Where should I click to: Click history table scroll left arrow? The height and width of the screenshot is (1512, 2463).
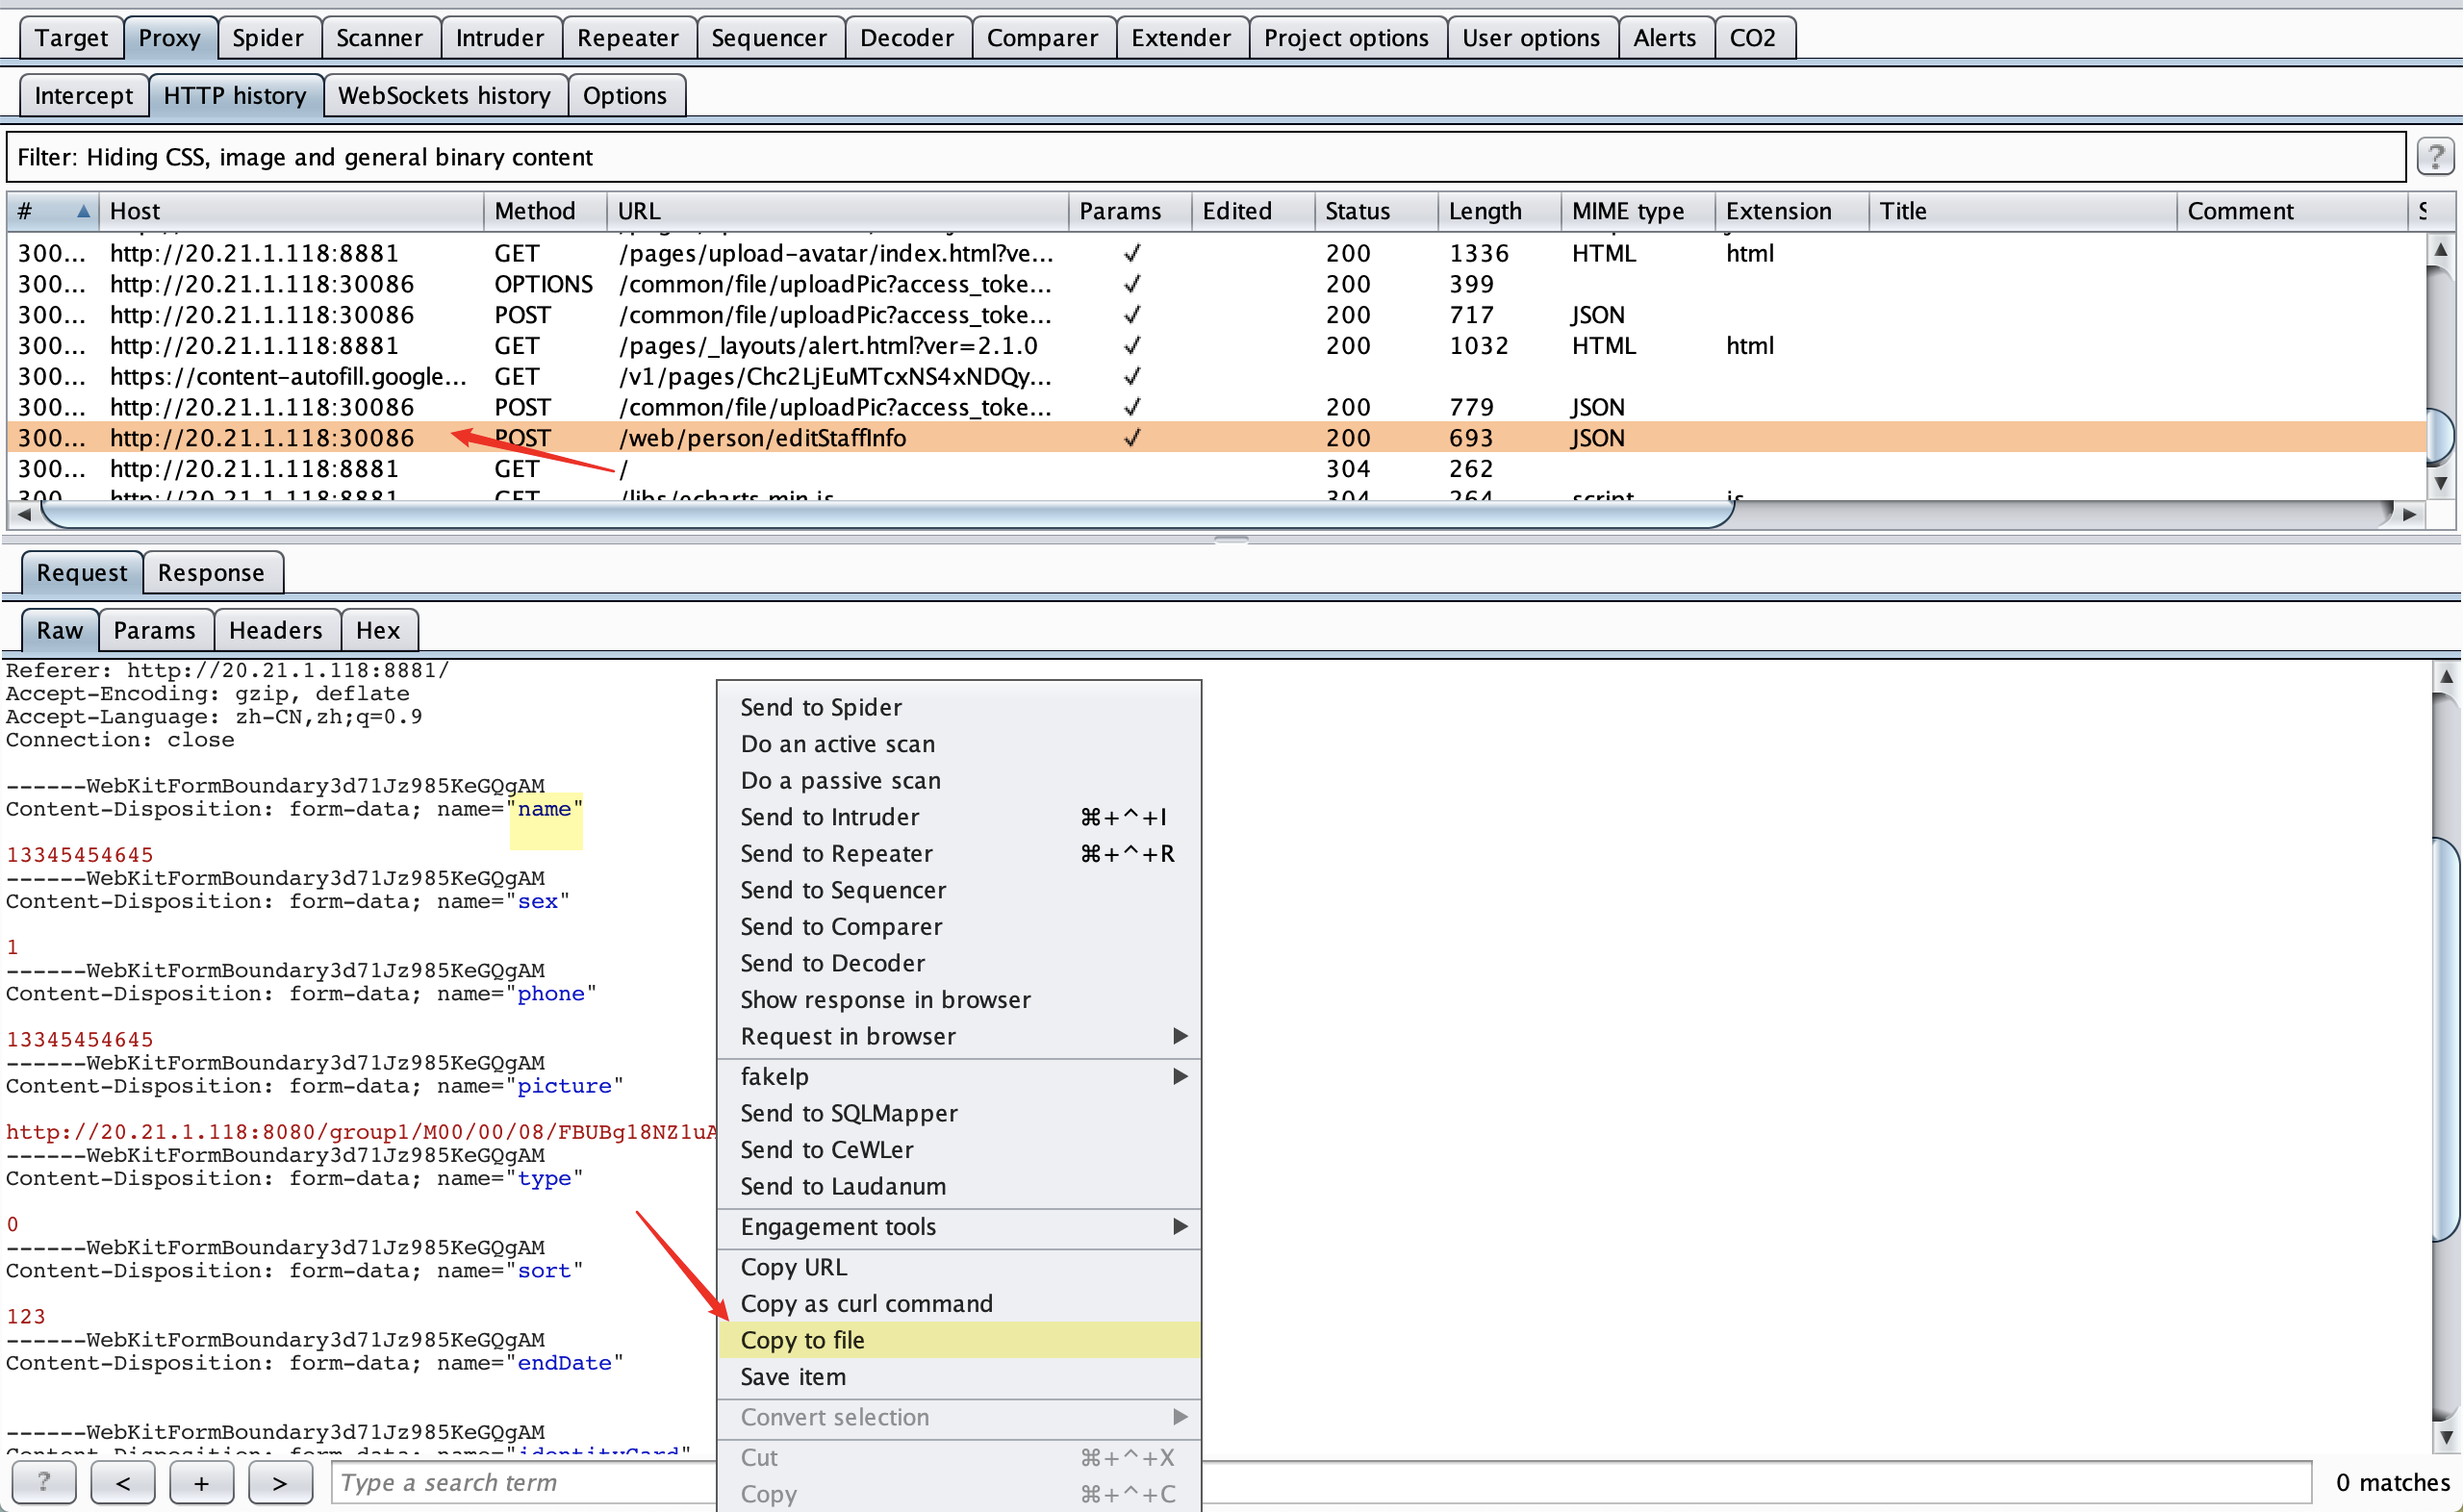click(24, 515)
